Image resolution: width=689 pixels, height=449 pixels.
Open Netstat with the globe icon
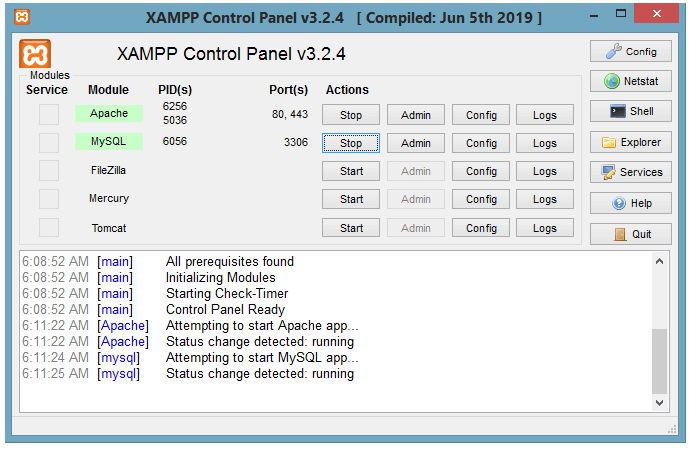(x=631, y=81)
